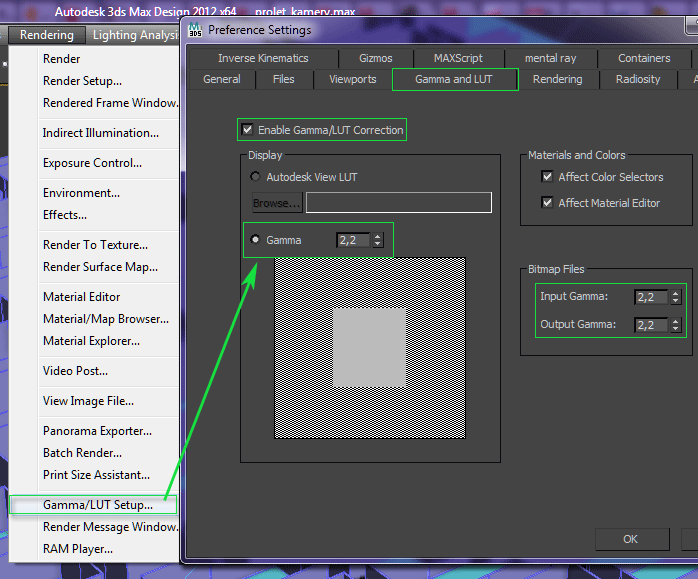698x579 pixels.
Task: Click the LUT file path field
Action: 399,202
